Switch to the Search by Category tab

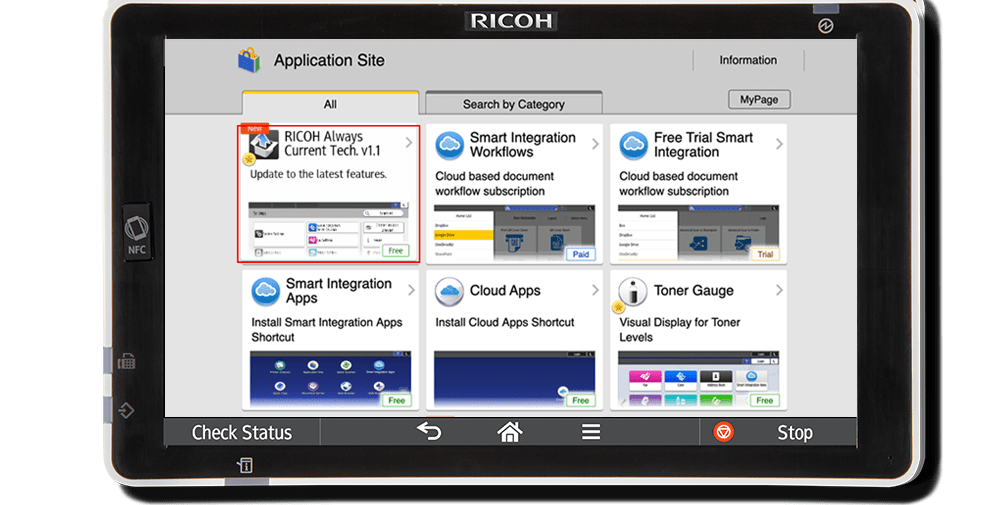[x=514, y=104]
